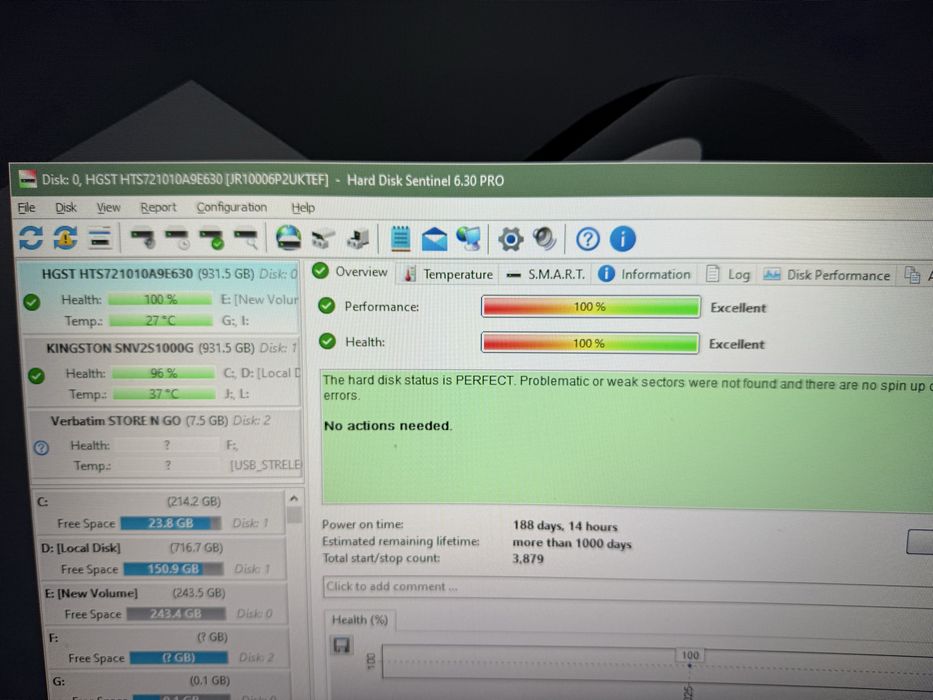The width and height of the screenshot is (933, 700).
Task: Select the G: partition entry
Action: click(170, 685)
